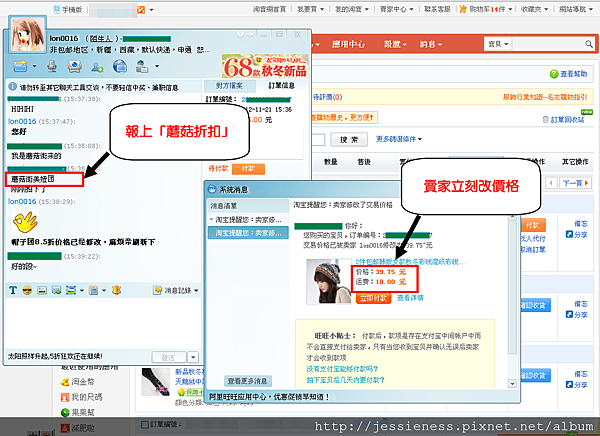This screenshot has width=600, height=436.
Task: Collapse the 淘宝提醒您 message list group
Action: tap(211, 220)
